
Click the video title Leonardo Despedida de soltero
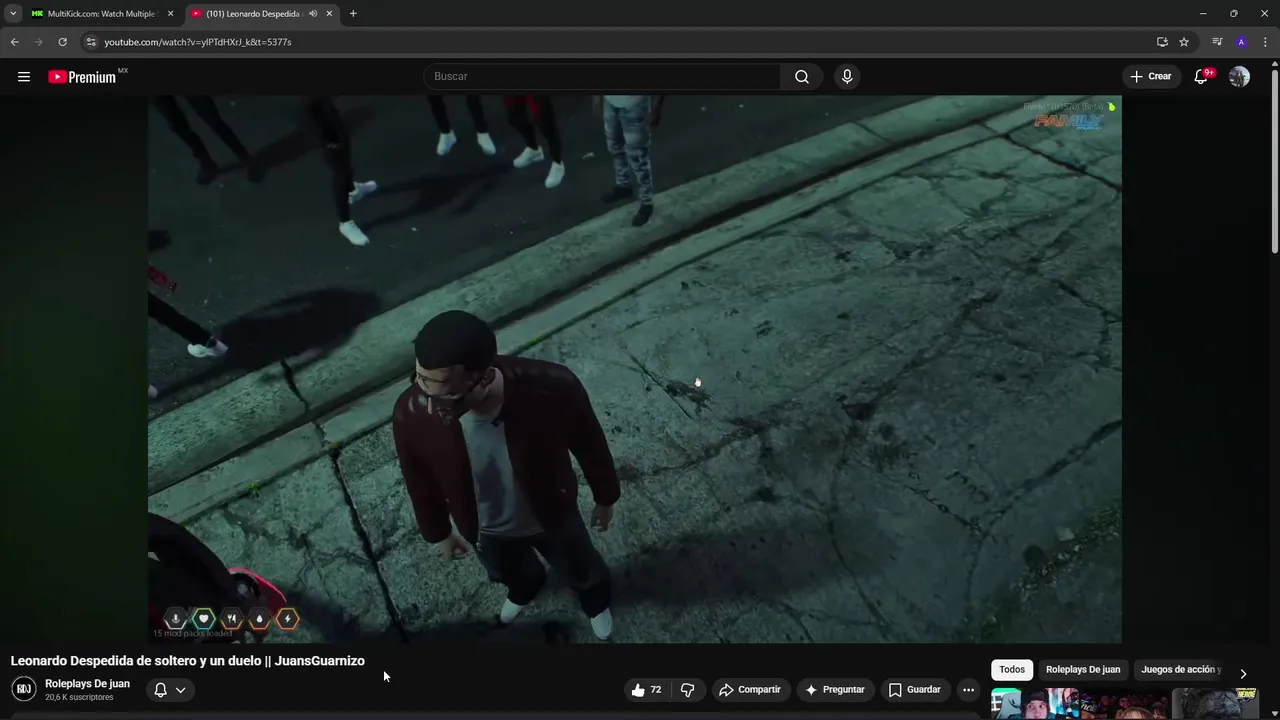point(188,661)
